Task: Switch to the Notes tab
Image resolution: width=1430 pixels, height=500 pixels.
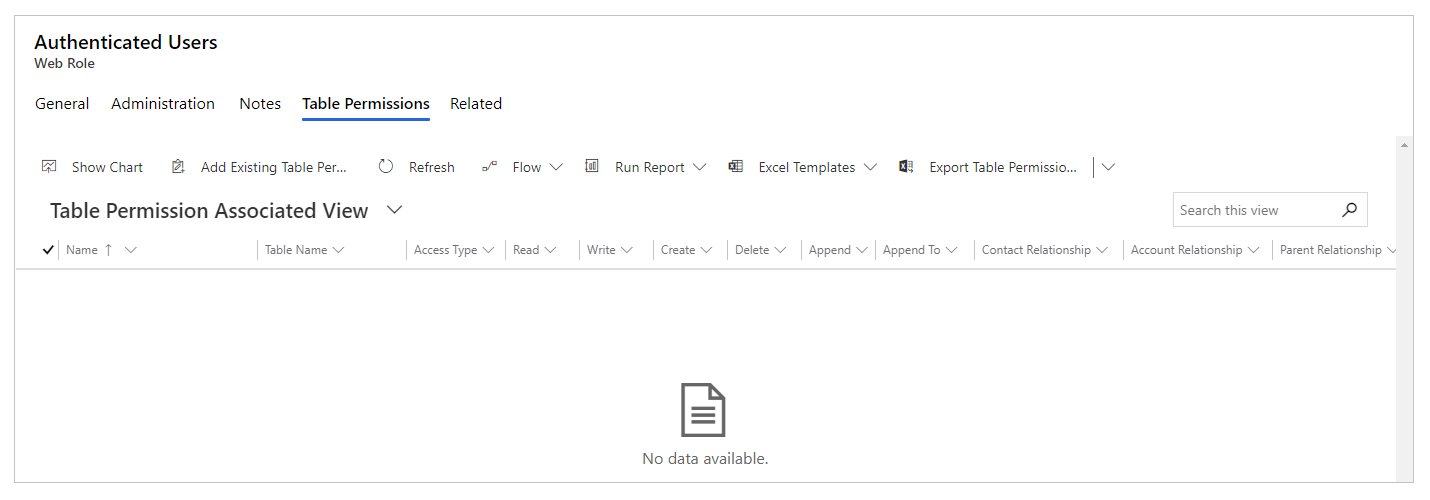Action: 260,104
